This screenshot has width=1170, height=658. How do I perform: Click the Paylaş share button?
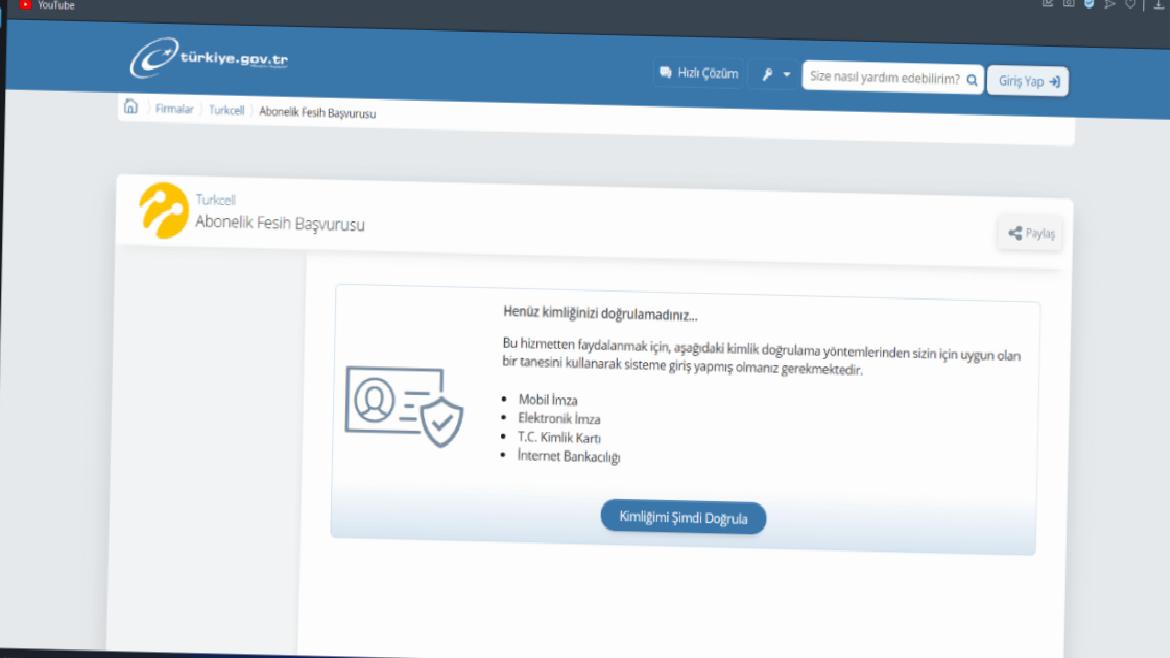pos(1030,234)
